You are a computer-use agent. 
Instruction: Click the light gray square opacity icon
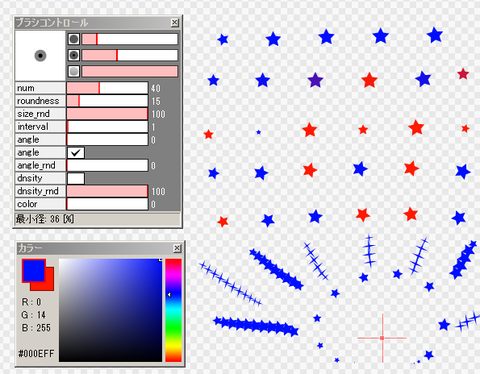[74, 71]
